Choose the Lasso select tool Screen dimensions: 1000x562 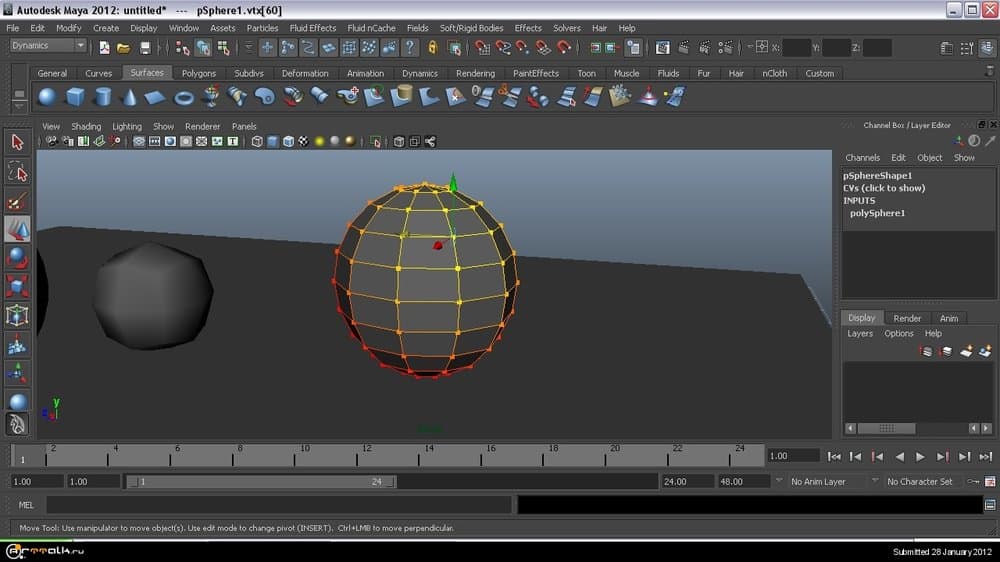[x=17, y=172]
